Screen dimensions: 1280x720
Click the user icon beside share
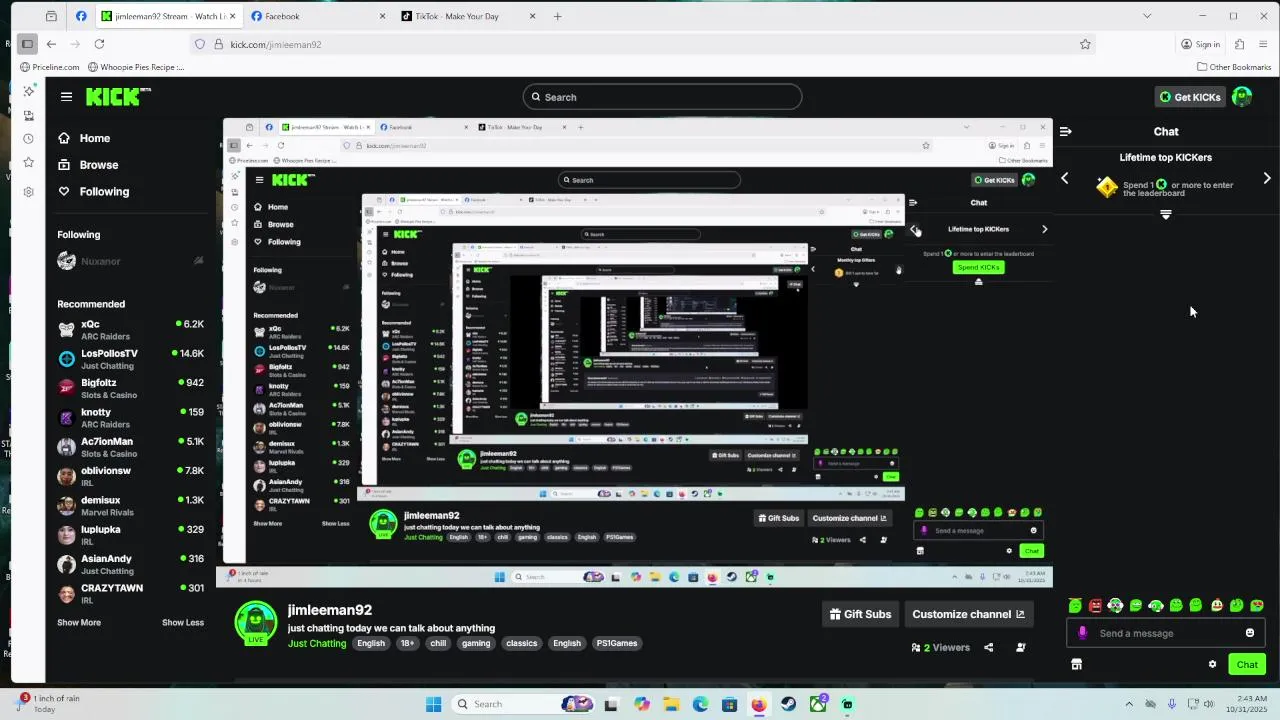(x=1020, y=647)
